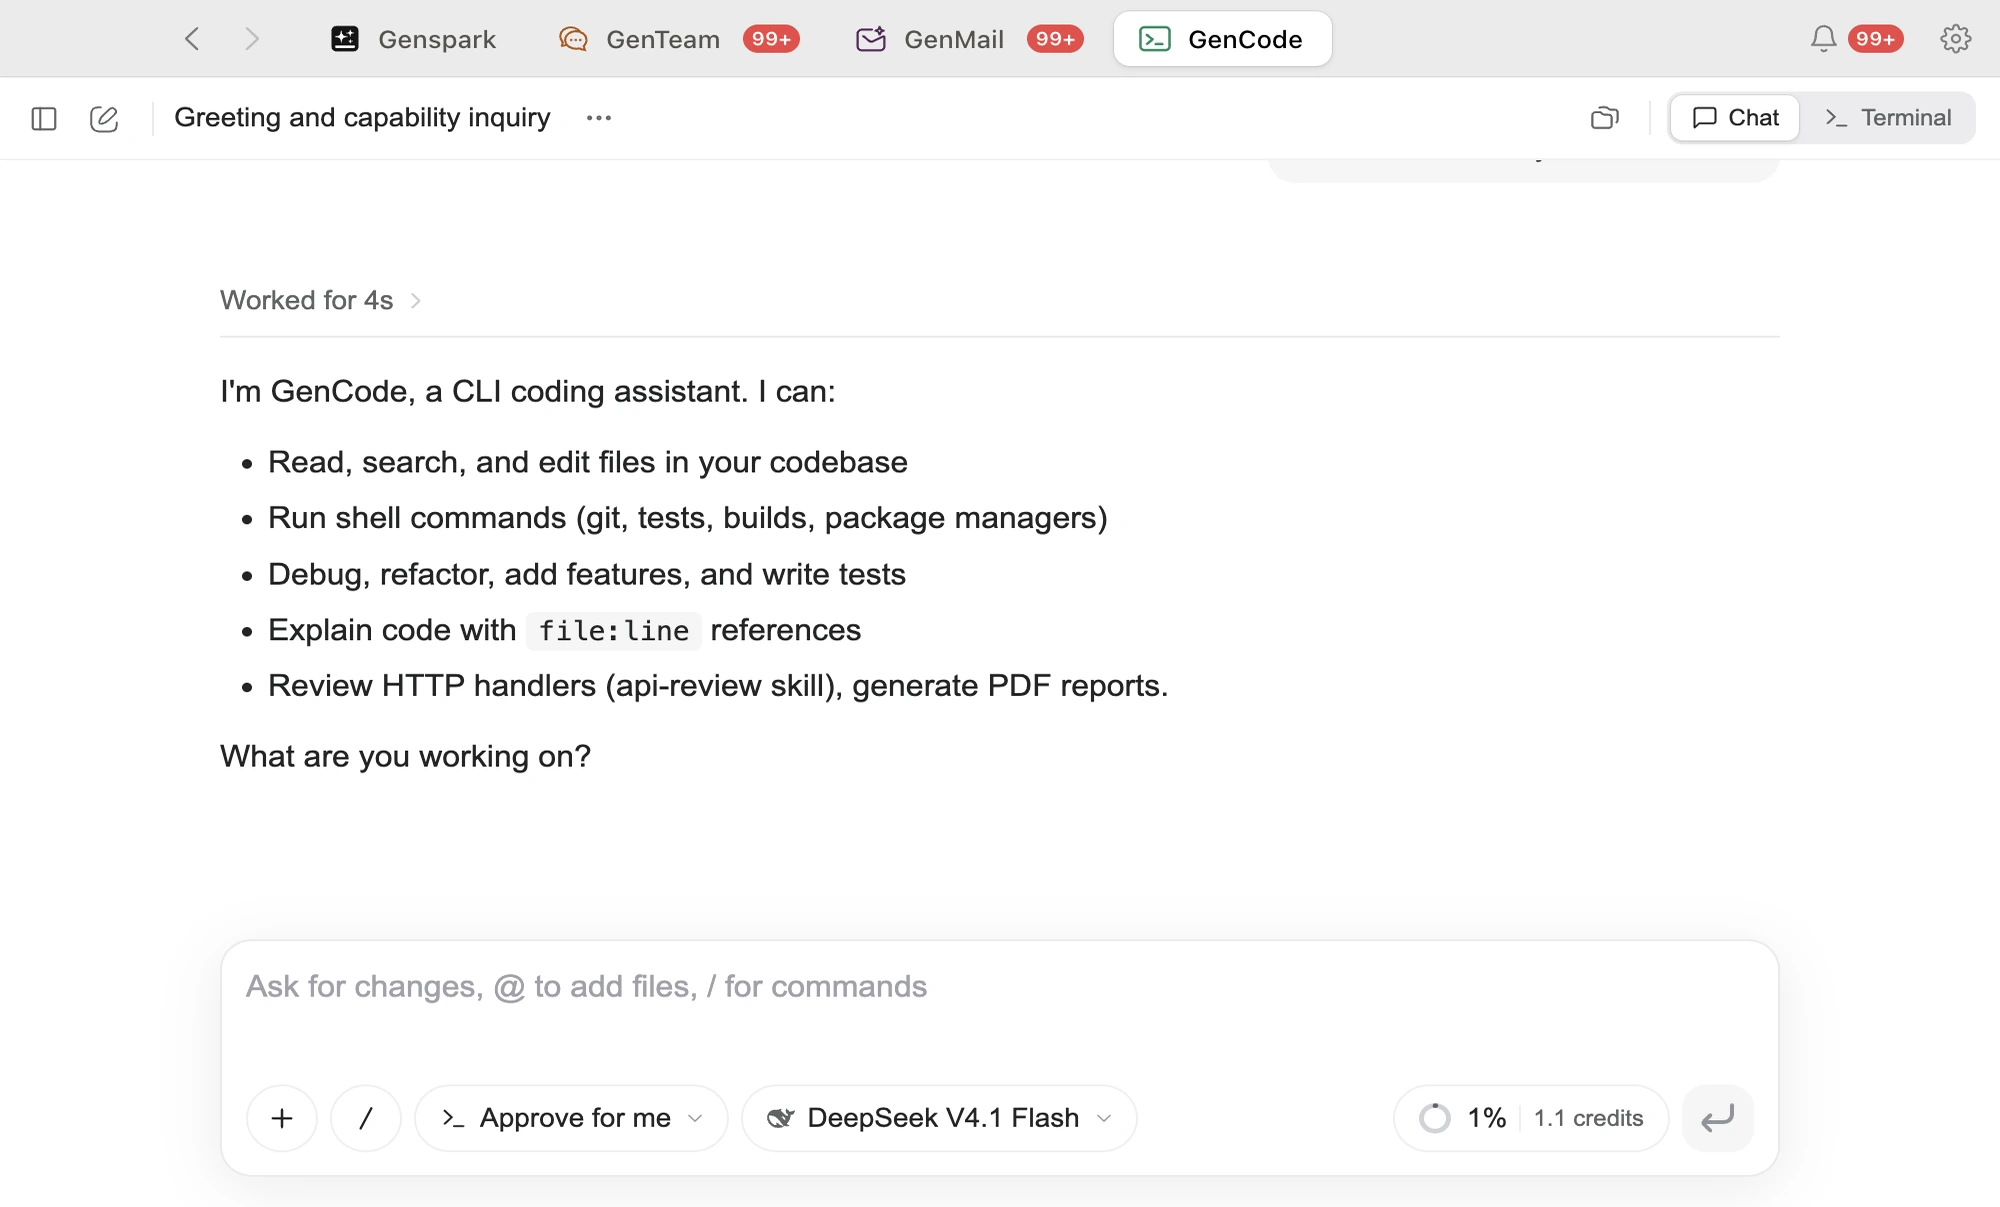2000x1207 pixels.
Task: Open the DeepSeek V4.1 Flash model dropdown
Action: point(939,1118)
